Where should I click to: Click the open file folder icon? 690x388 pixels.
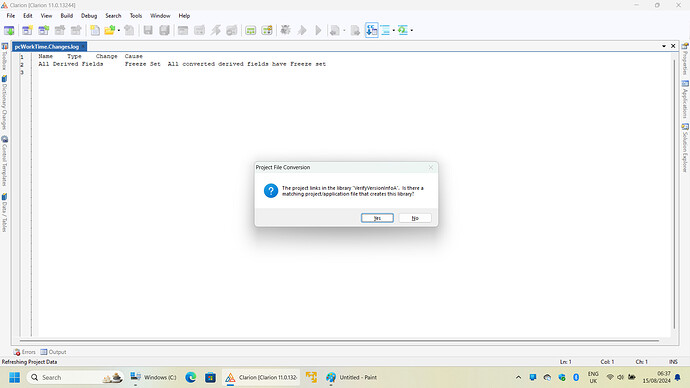coord(110,30)
